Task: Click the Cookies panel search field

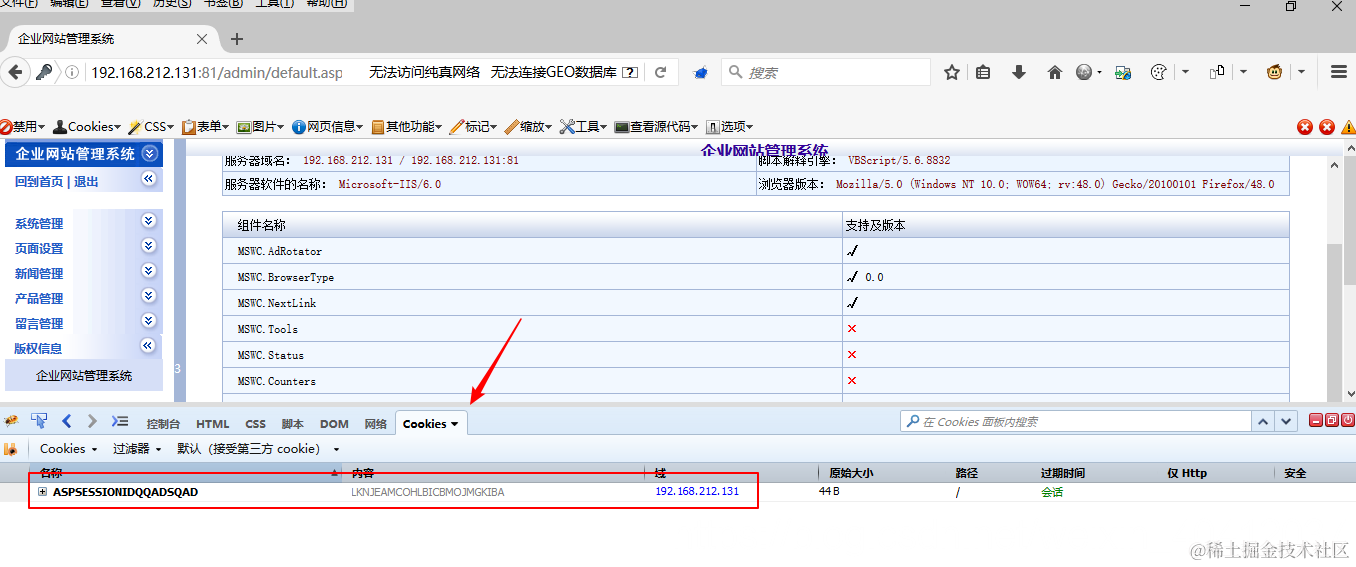Action: pyautogui.click(x=1075, y=422)
